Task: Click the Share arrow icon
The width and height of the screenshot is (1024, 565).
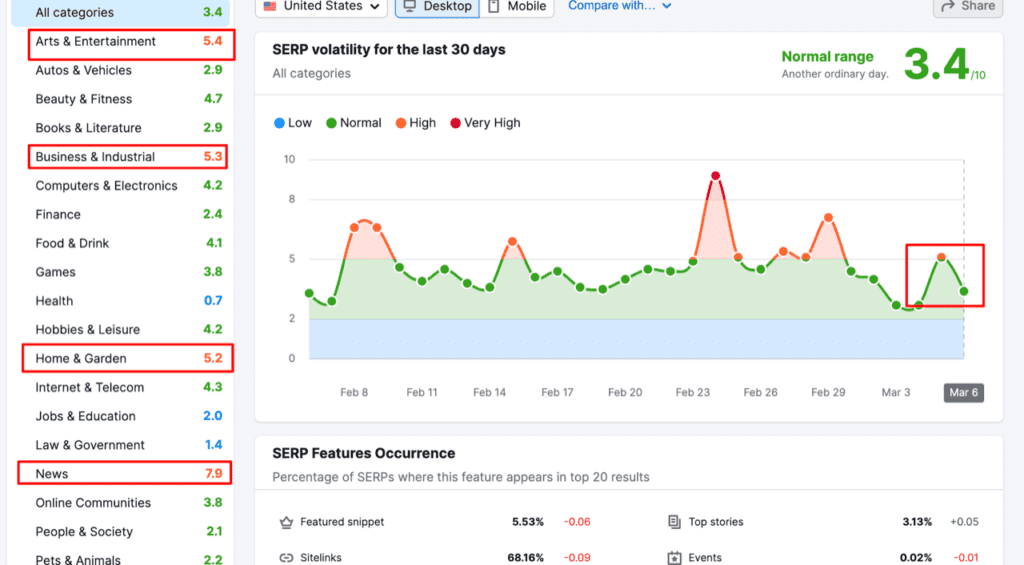Action: [948, 6]
